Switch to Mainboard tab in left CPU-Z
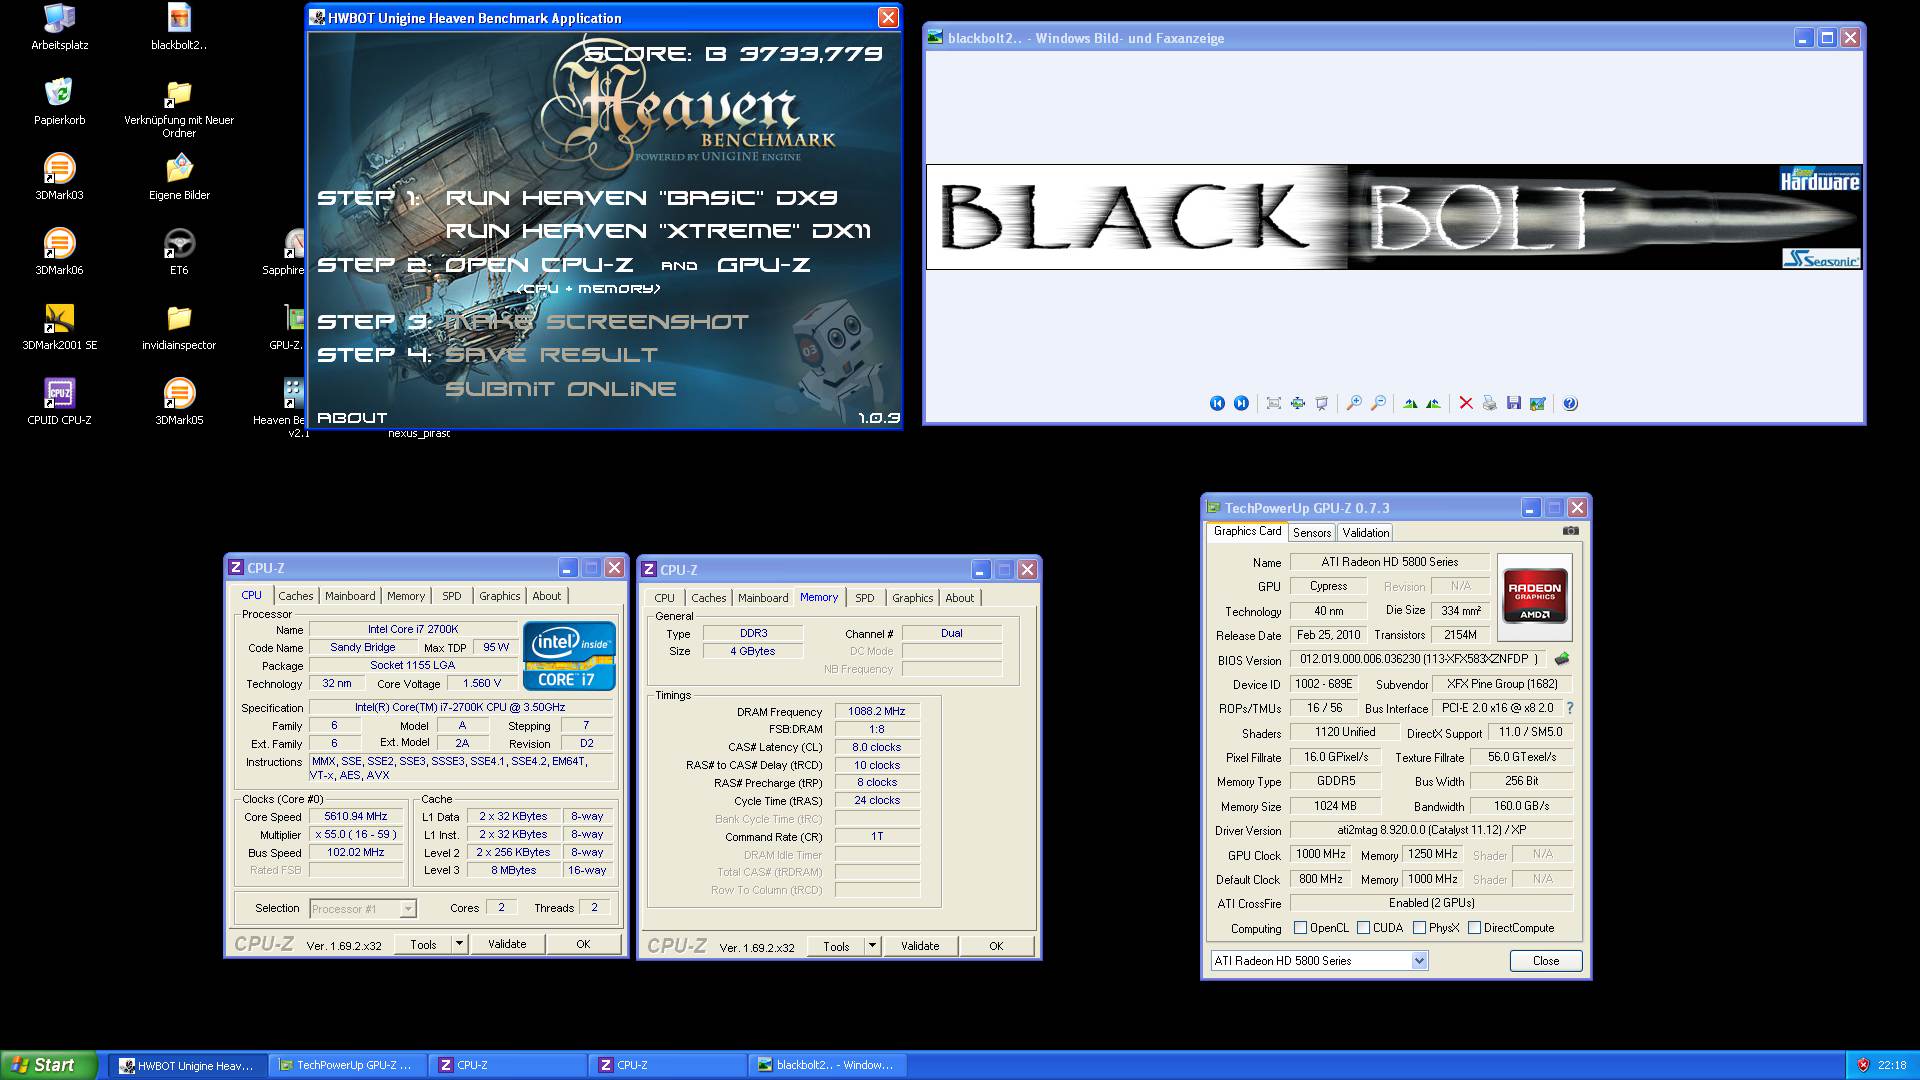 pos(350,596)
